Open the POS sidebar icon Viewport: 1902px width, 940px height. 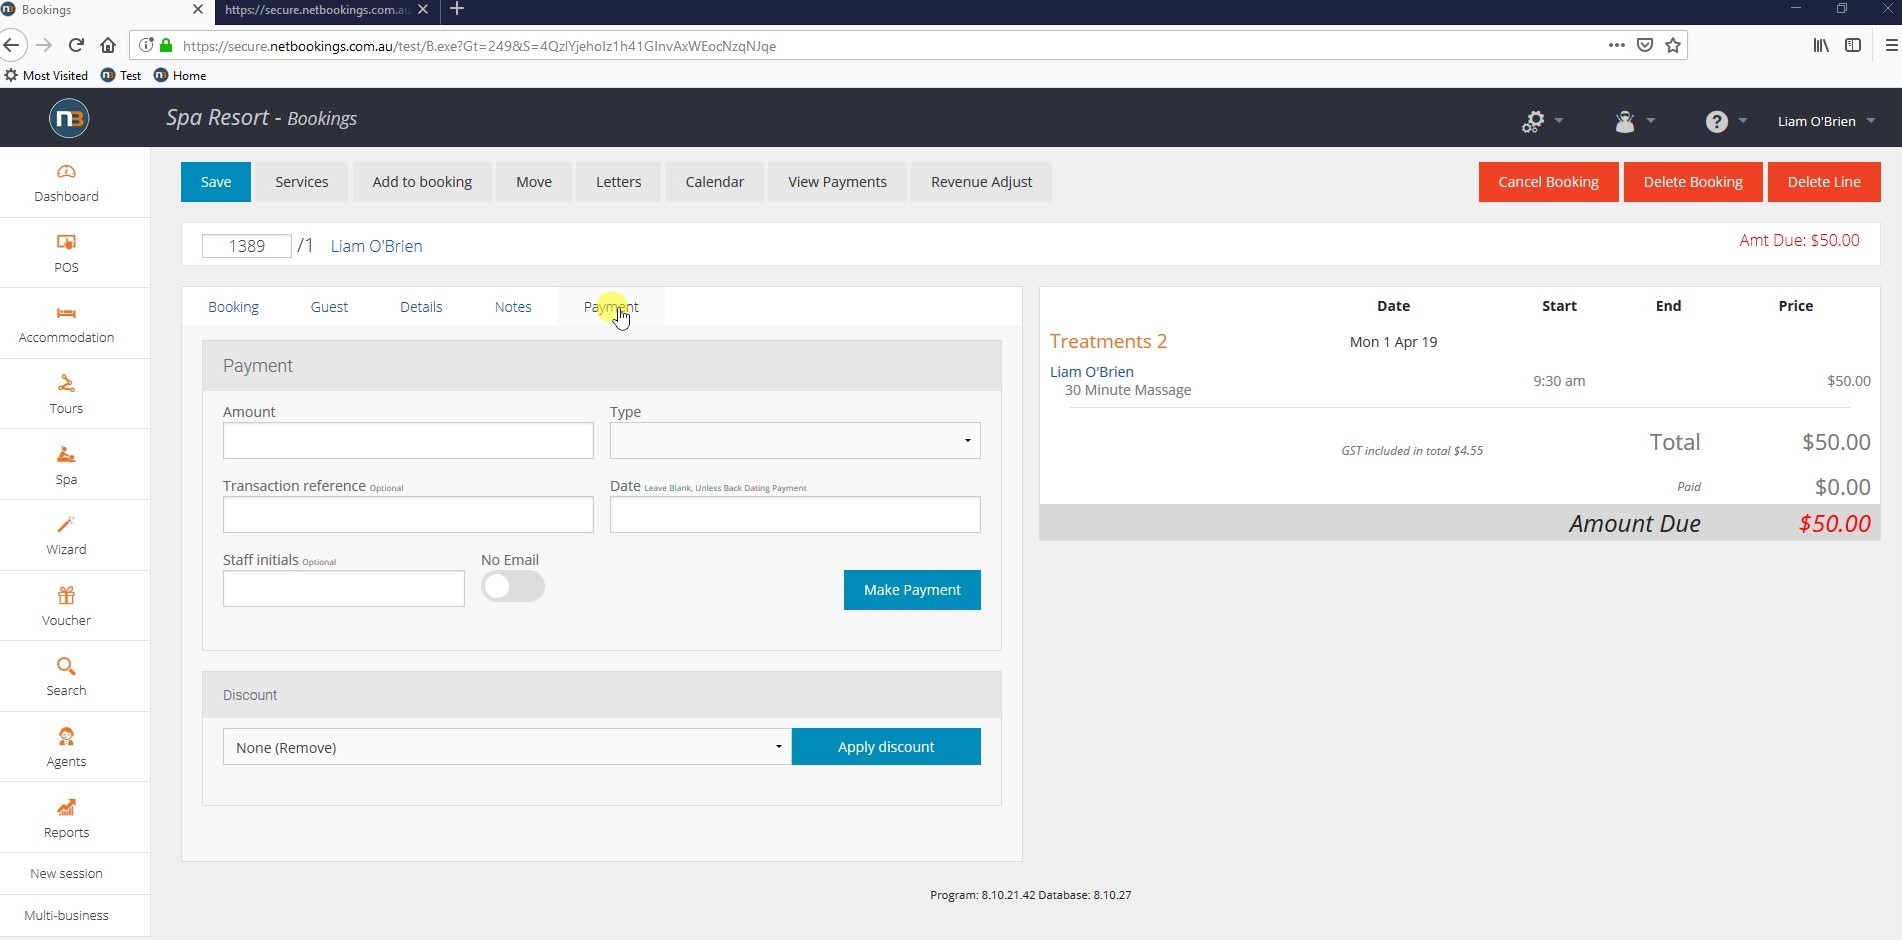pyautogui.click(x=66, y=243)
